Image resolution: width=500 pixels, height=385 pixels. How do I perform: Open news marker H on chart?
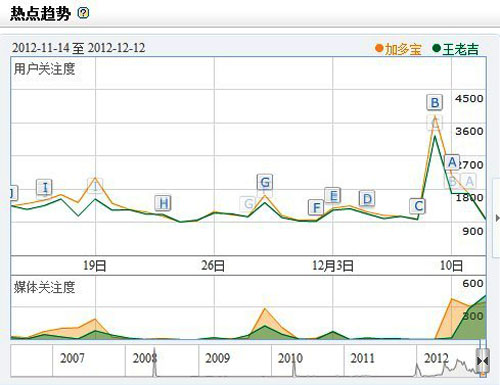tap(163, 203)
